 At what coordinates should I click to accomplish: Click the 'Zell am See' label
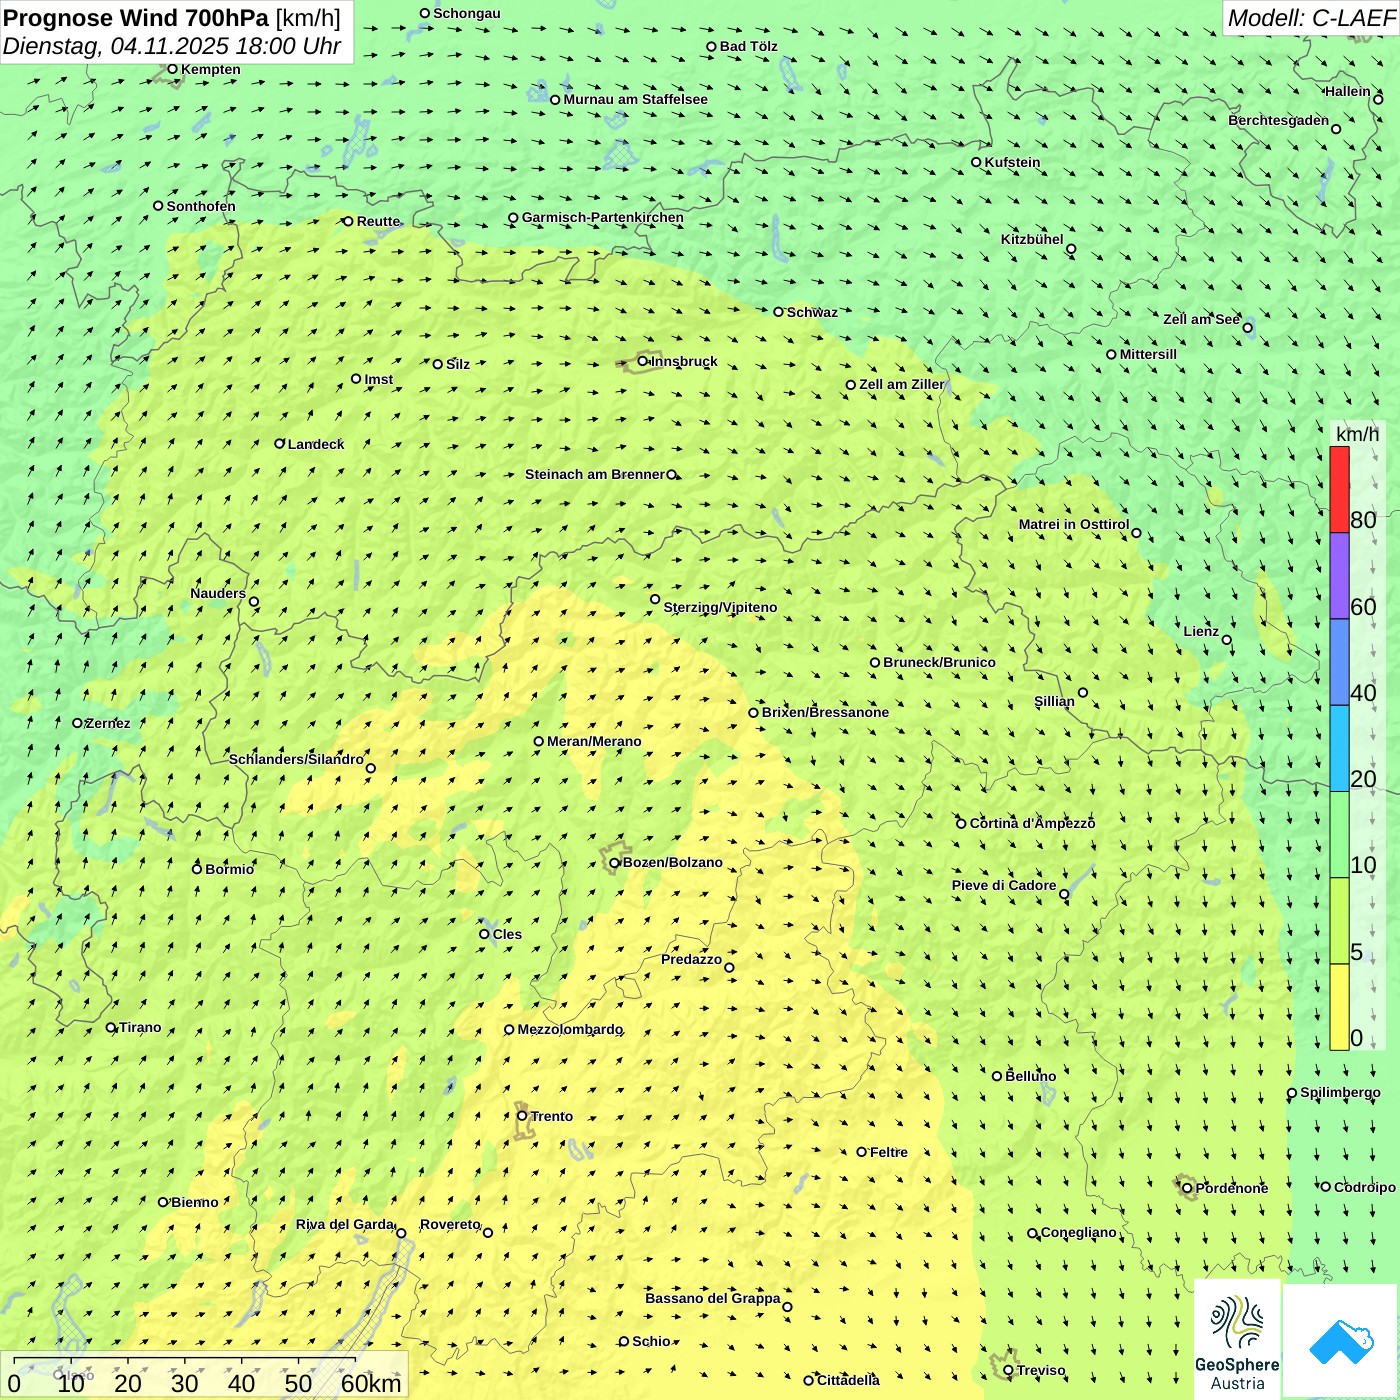(1201, 319)
